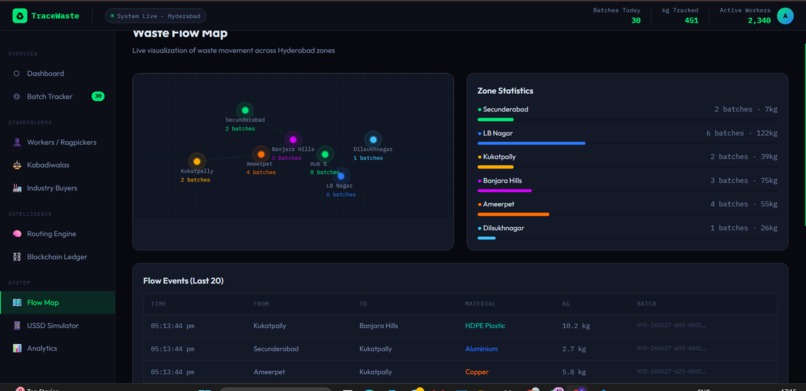Click the Aluminium material cell

click(481, 349)
